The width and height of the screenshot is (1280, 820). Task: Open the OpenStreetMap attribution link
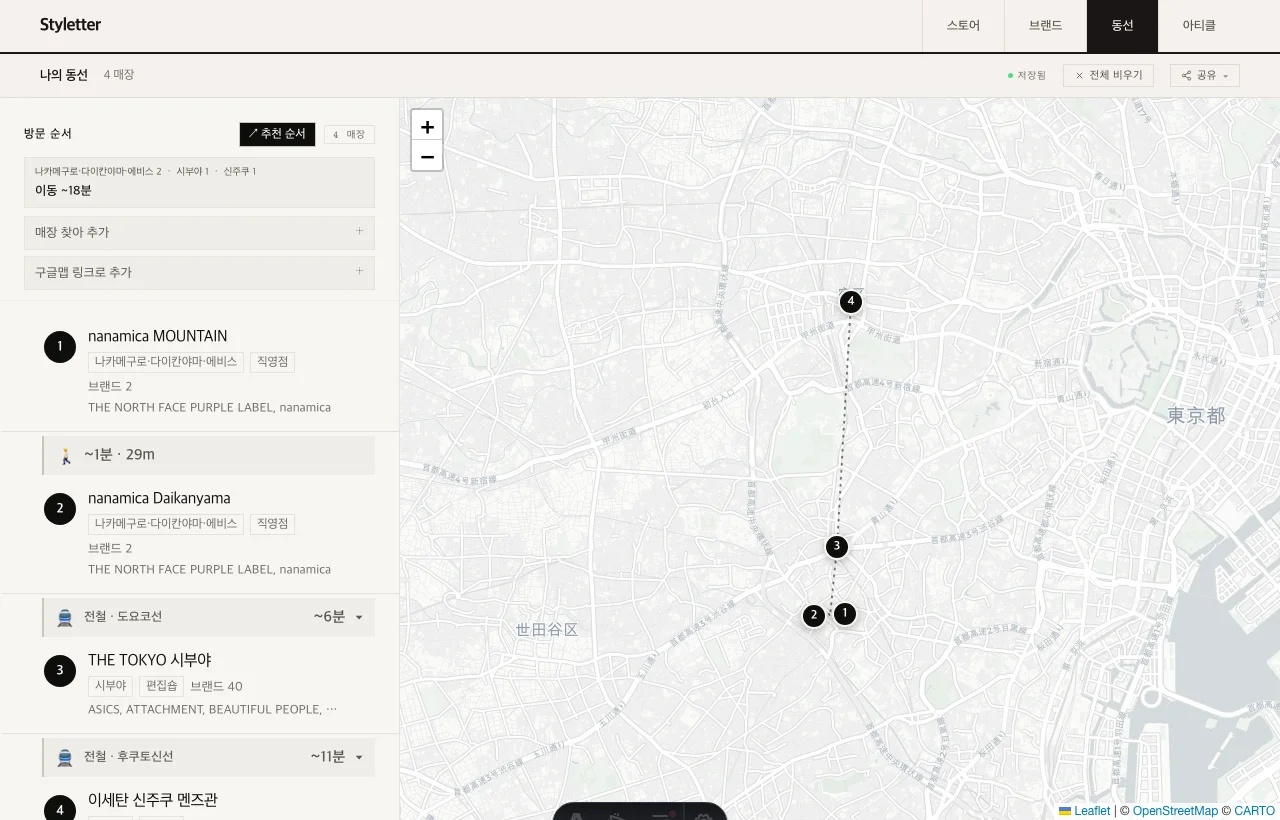pos(1175,811)
